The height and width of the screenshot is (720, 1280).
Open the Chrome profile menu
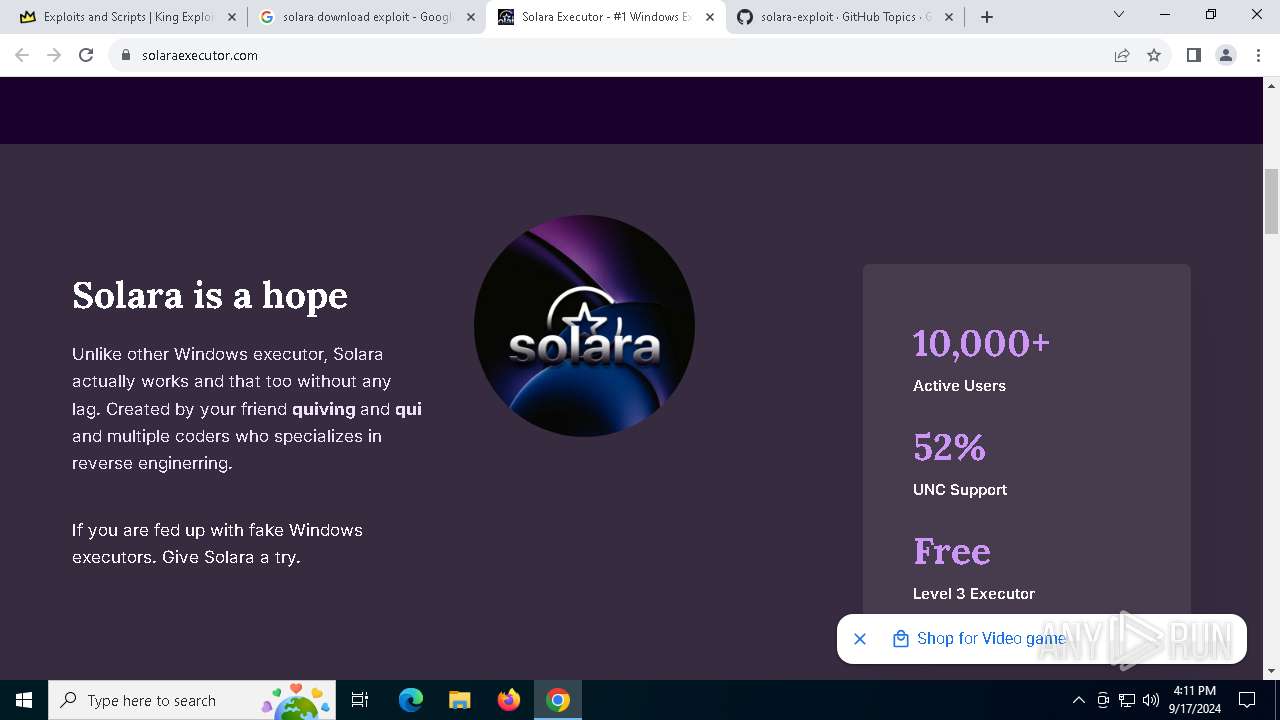(1225, 55)
